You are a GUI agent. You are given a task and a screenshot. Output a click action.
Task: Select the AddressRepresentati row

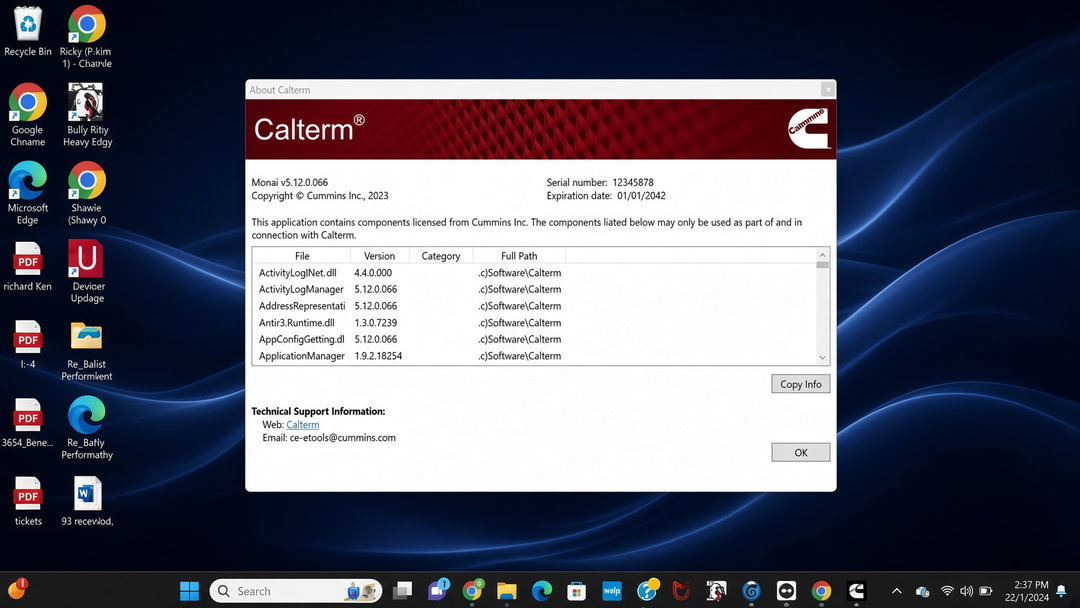pyautogui.click(x=534, y=306)
